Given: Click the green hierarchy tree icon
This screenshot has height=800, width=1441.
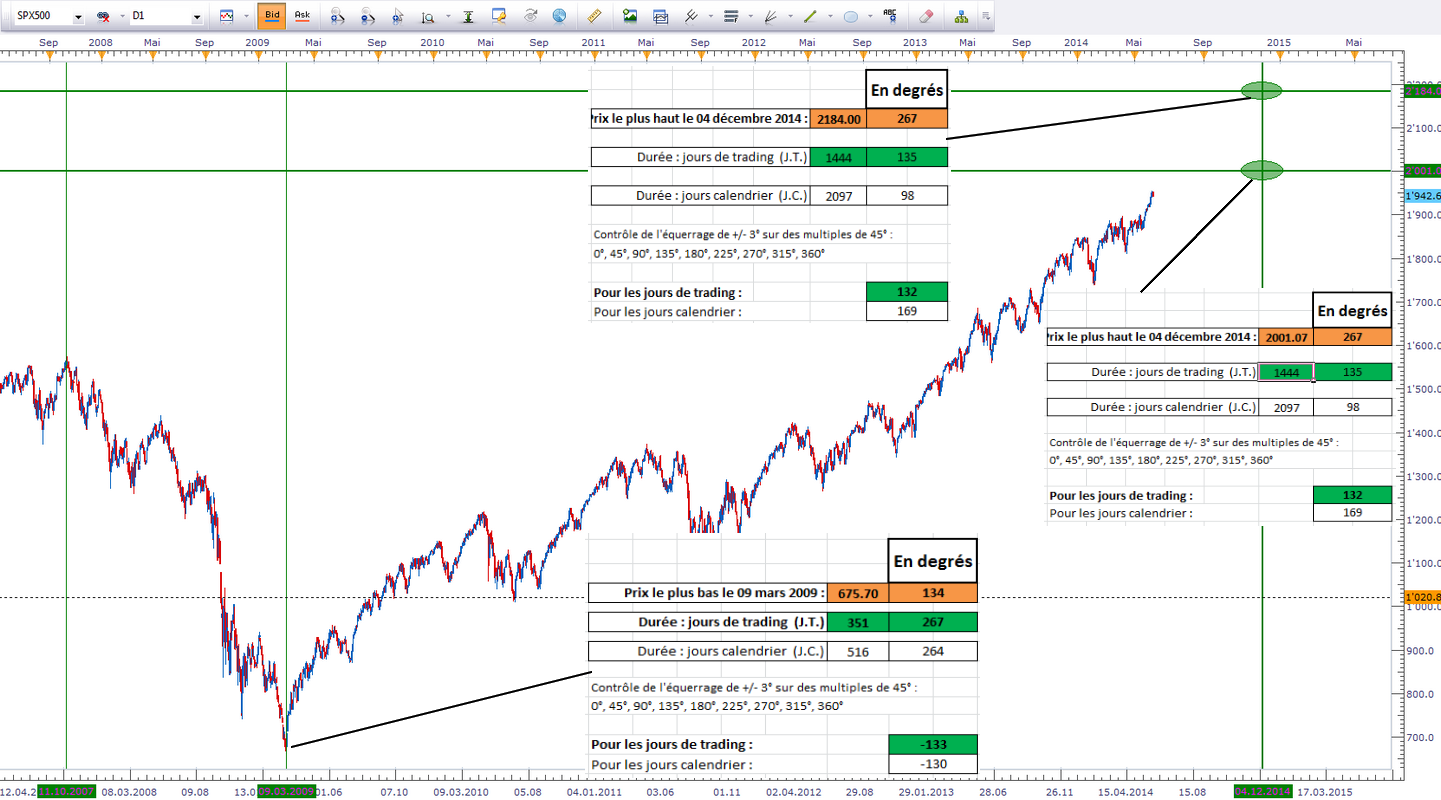Looking at the screenshot, I should (961, 17).
